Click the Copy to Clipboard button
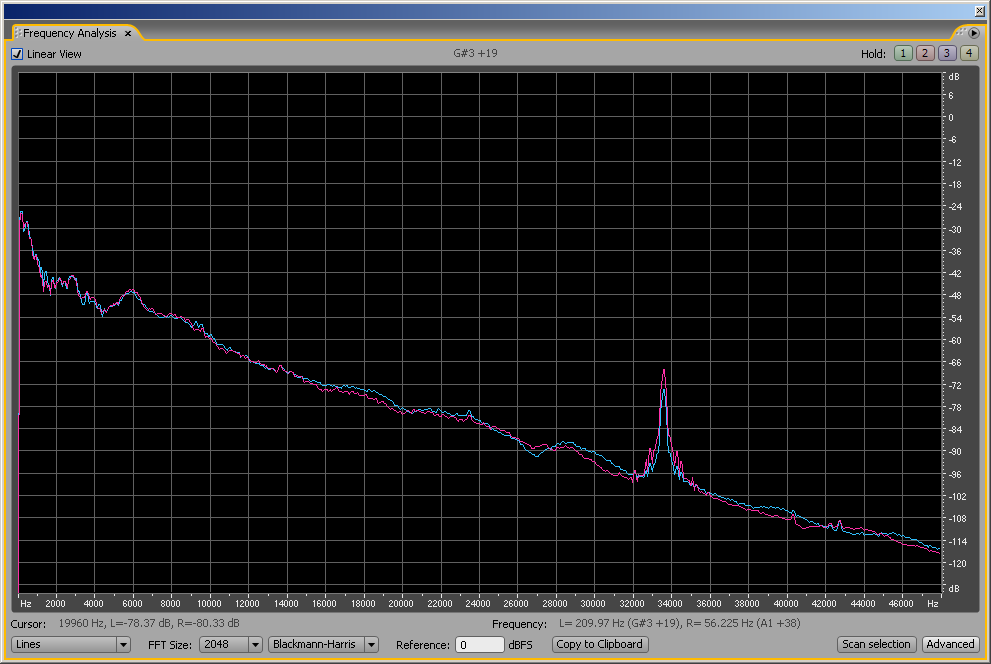 pos(600,645)
